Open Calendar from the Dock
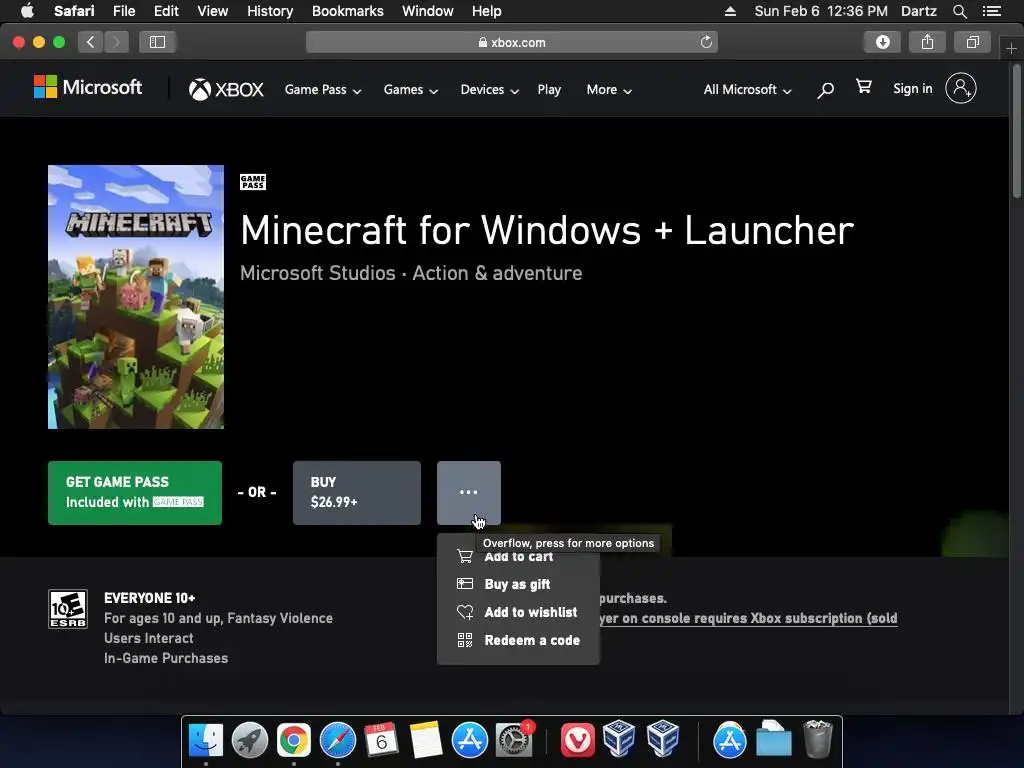The image size is (1024, 768). [x=381, y=741]
